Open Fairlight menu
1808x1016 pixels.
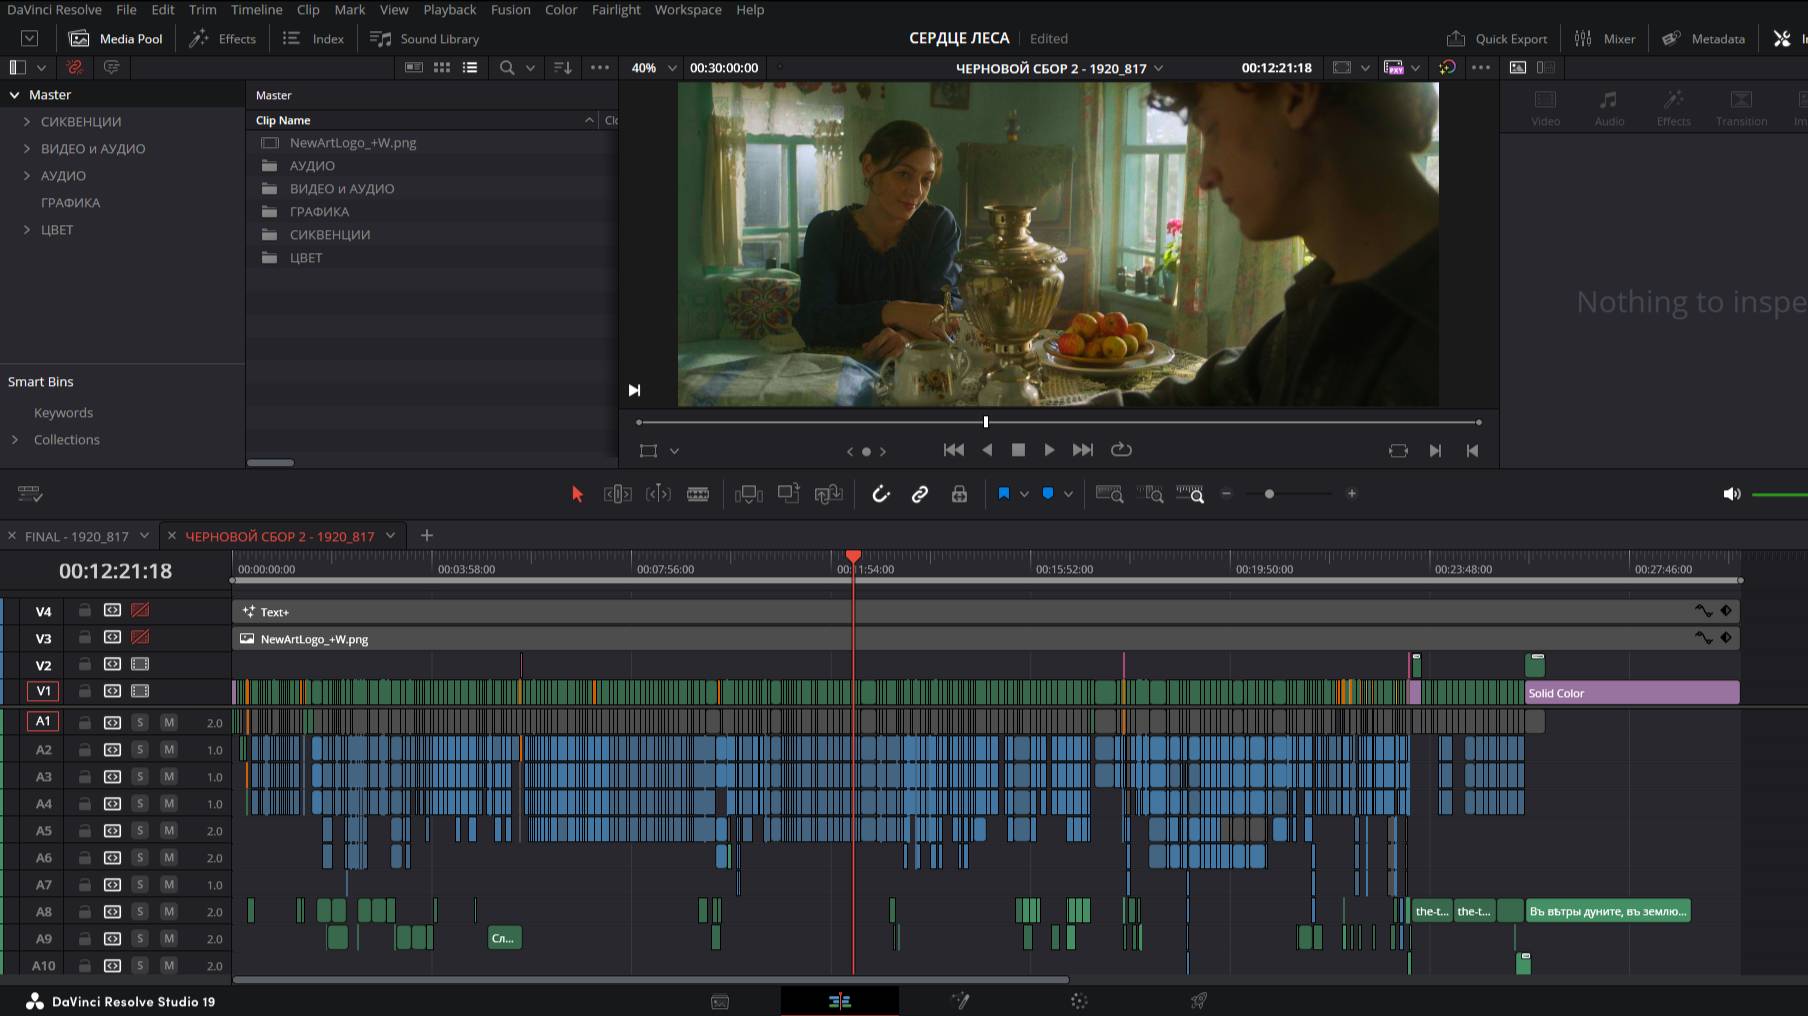tap(616, 10)
